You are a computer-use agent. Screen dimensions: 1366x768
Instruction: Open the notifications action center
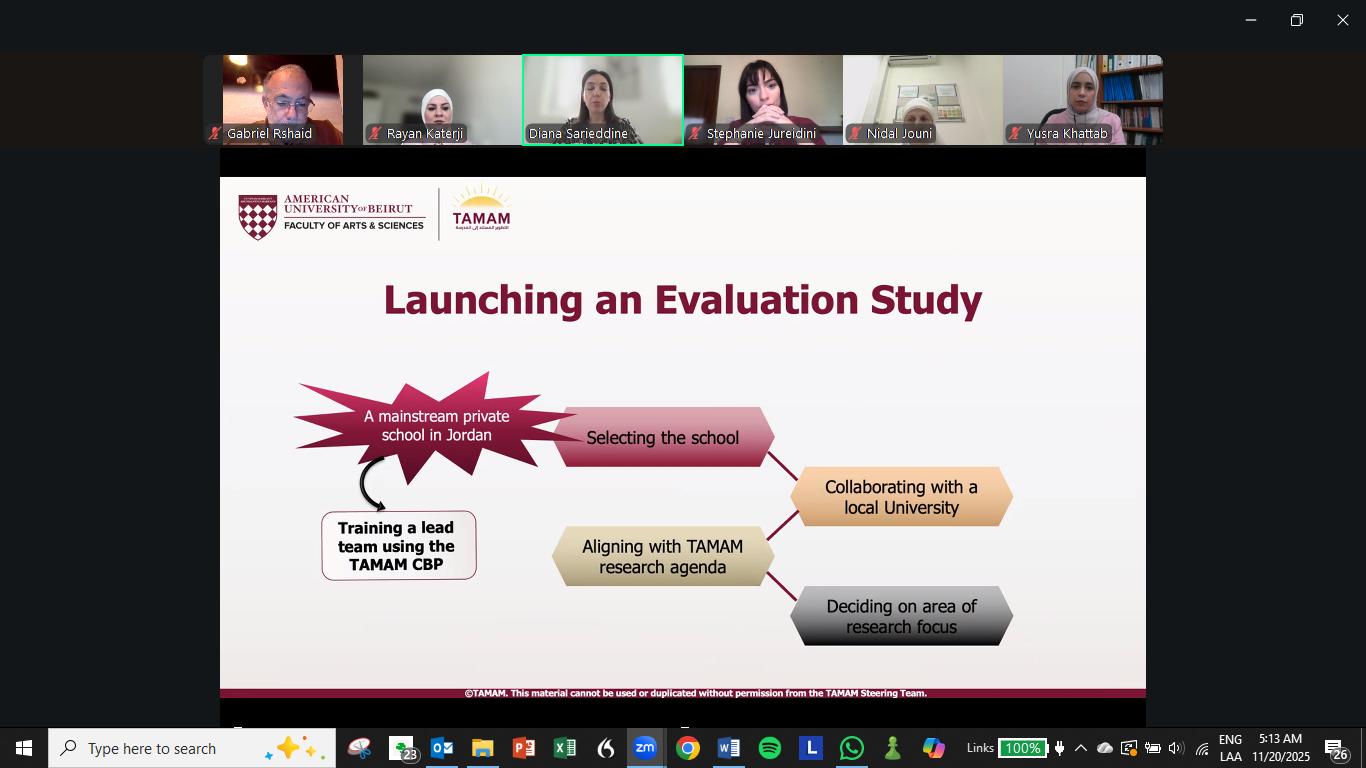pos(1336,748)
